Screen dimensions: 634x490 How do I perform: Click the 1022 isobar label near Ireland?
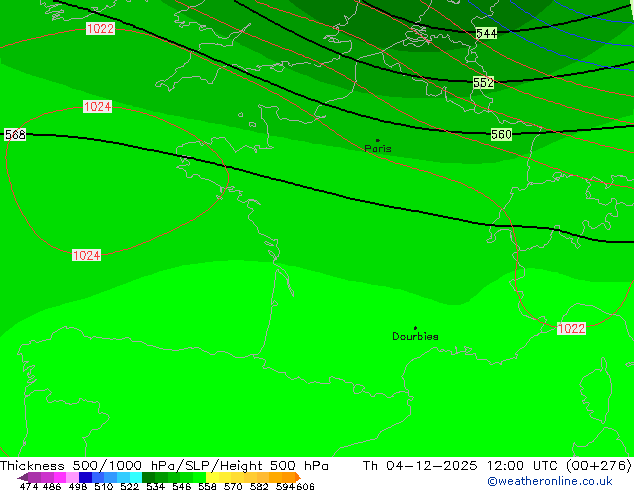(100, 28)
